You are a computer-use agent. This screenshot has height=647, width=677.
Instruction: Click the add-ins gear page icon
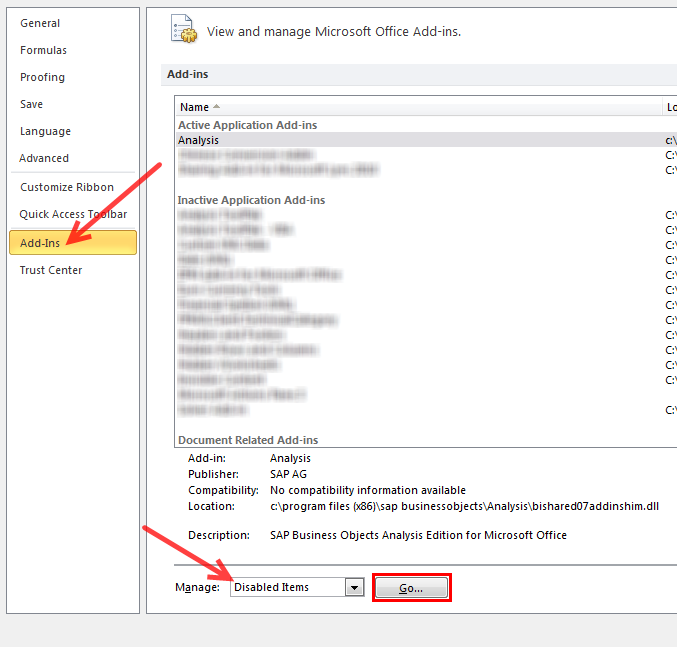(x=183, y=29)
